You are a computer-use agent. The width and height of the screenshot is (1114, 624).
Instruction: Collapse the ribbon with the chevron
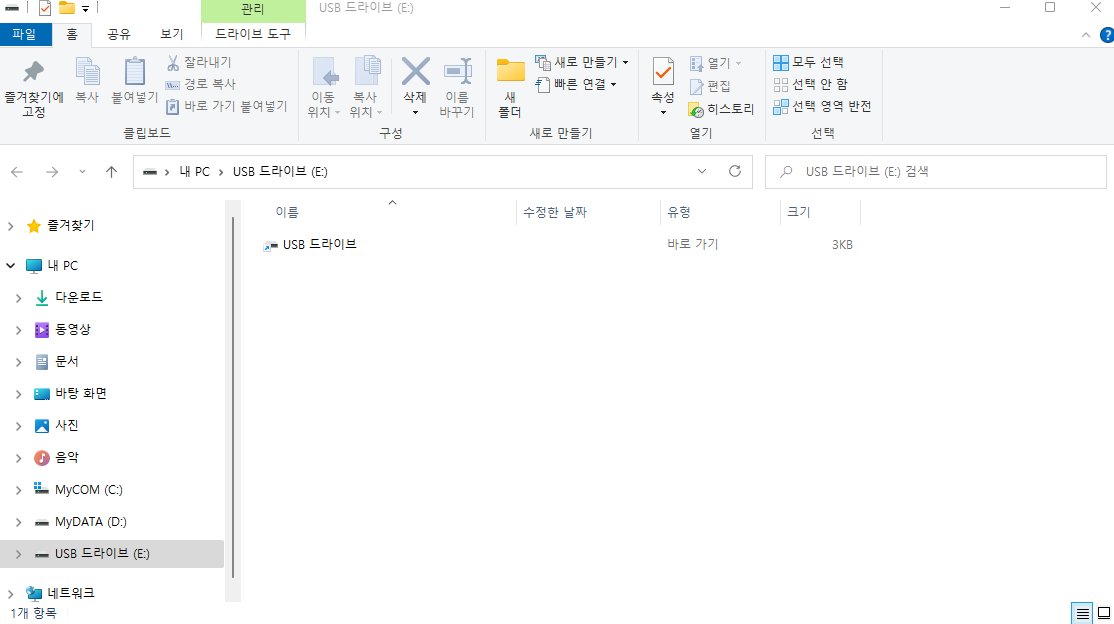pyautogui.click(x=1086, y=35)
